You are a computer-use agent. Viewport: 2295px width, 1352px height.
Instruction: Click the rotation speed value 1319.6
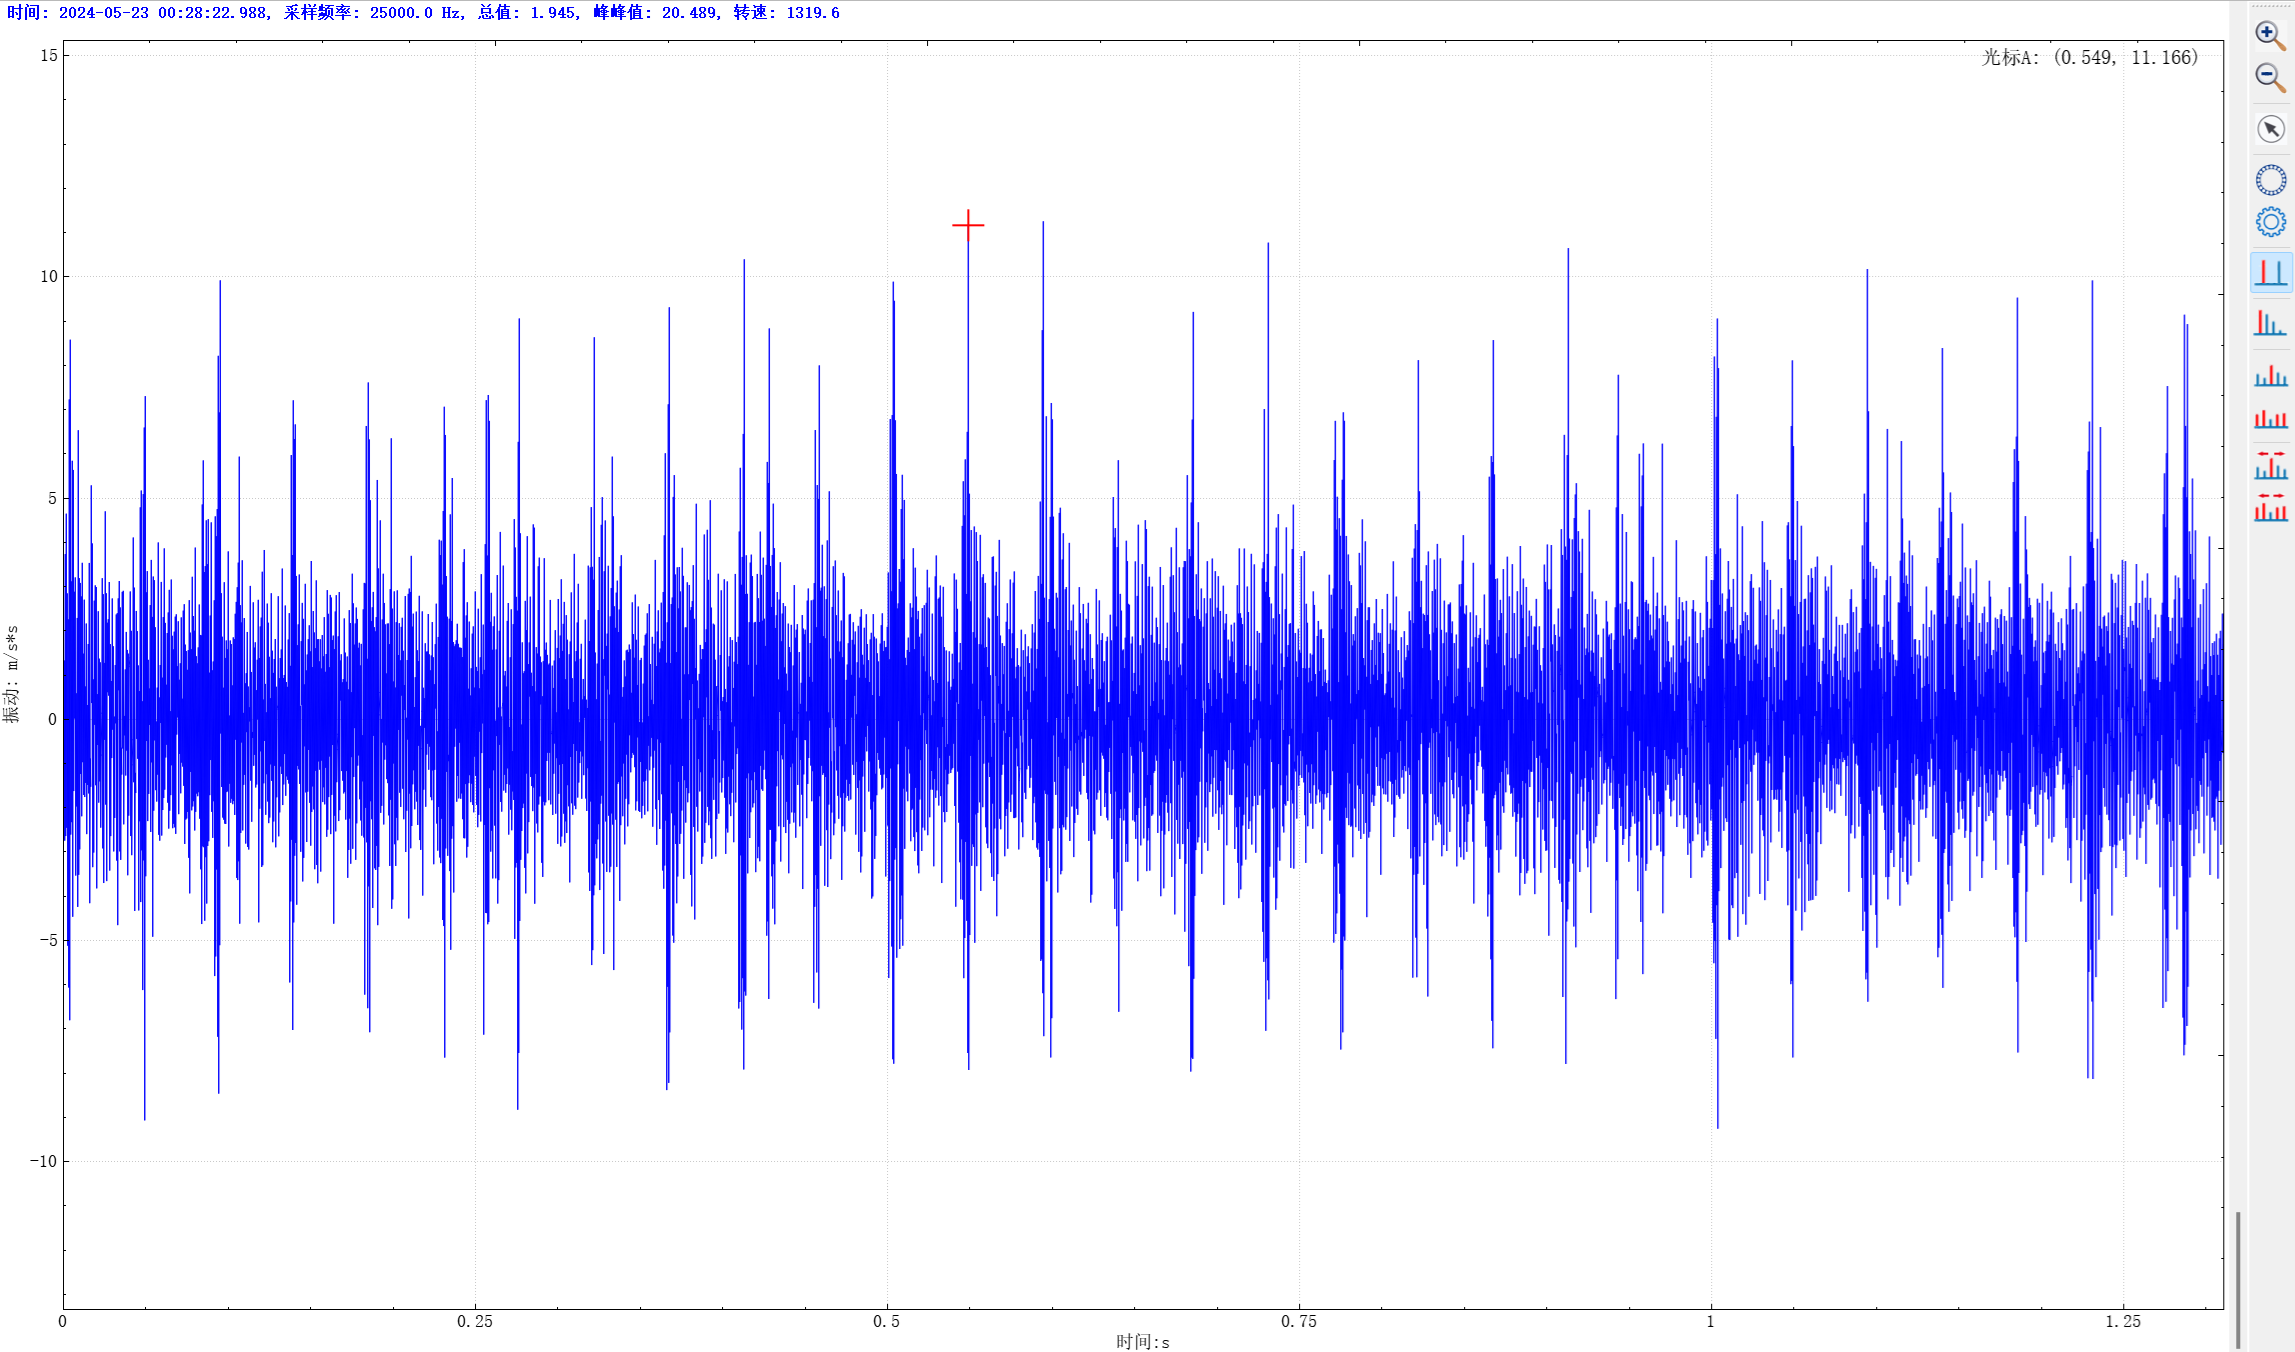(x=813, y=13)
